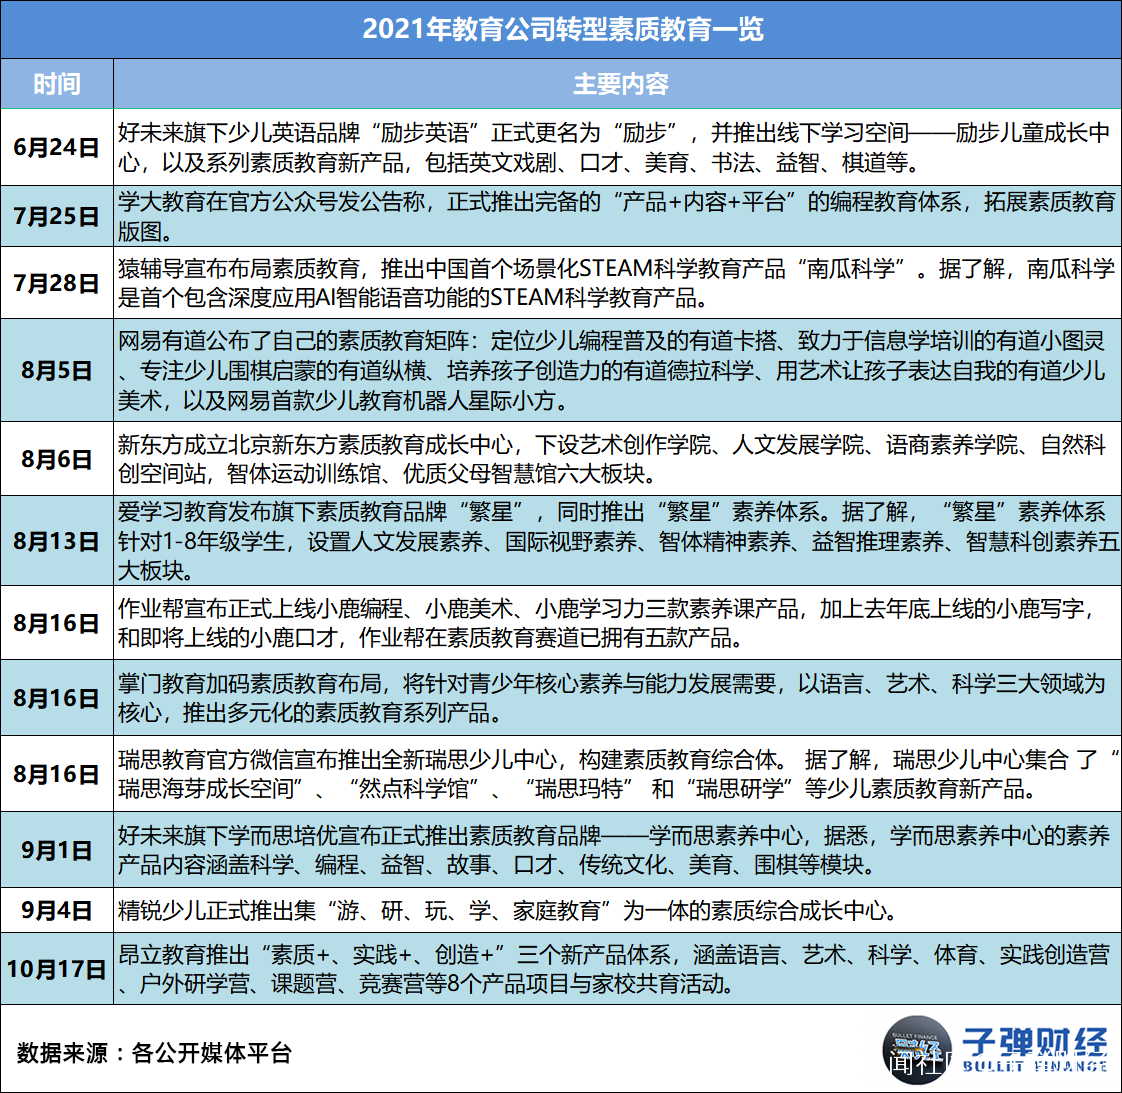The height and width of the screenshot is (1093, 1122).
Task: Select the 学大教育 programming education content cell
Action: (x=618, y=216)
